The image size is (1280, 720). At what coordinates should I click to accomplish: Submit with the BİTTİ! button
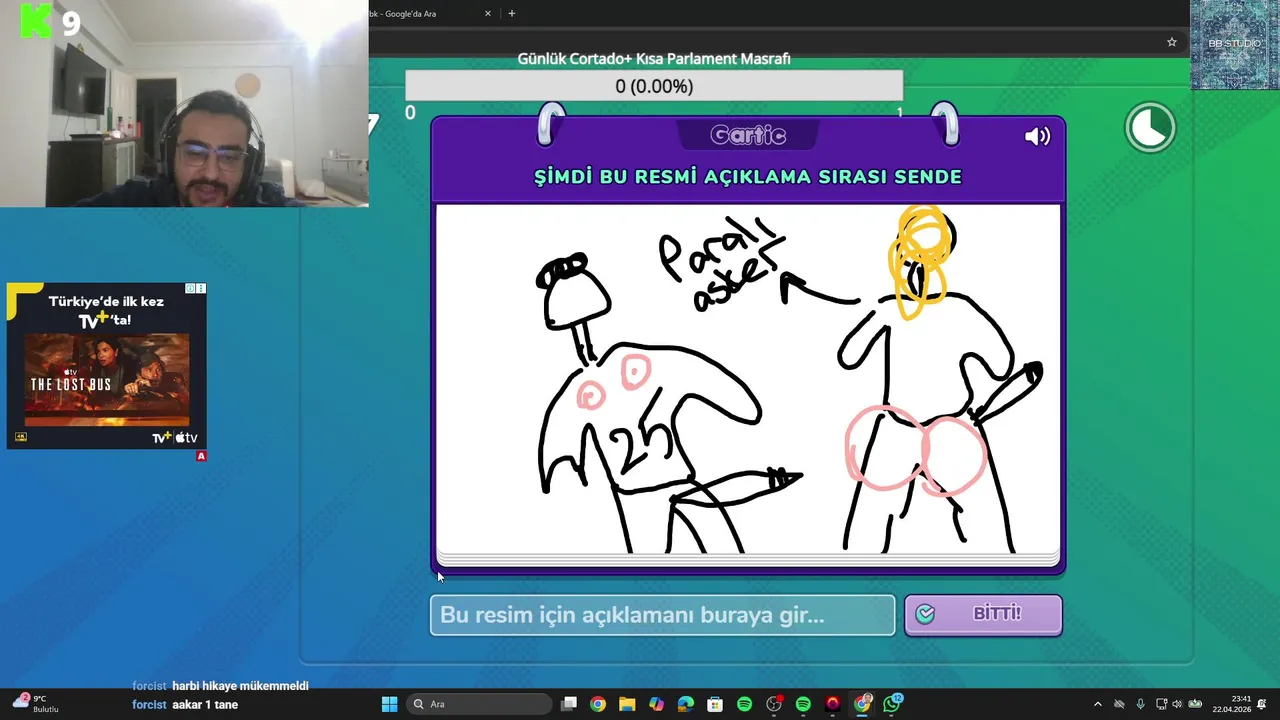click(983, 615)
